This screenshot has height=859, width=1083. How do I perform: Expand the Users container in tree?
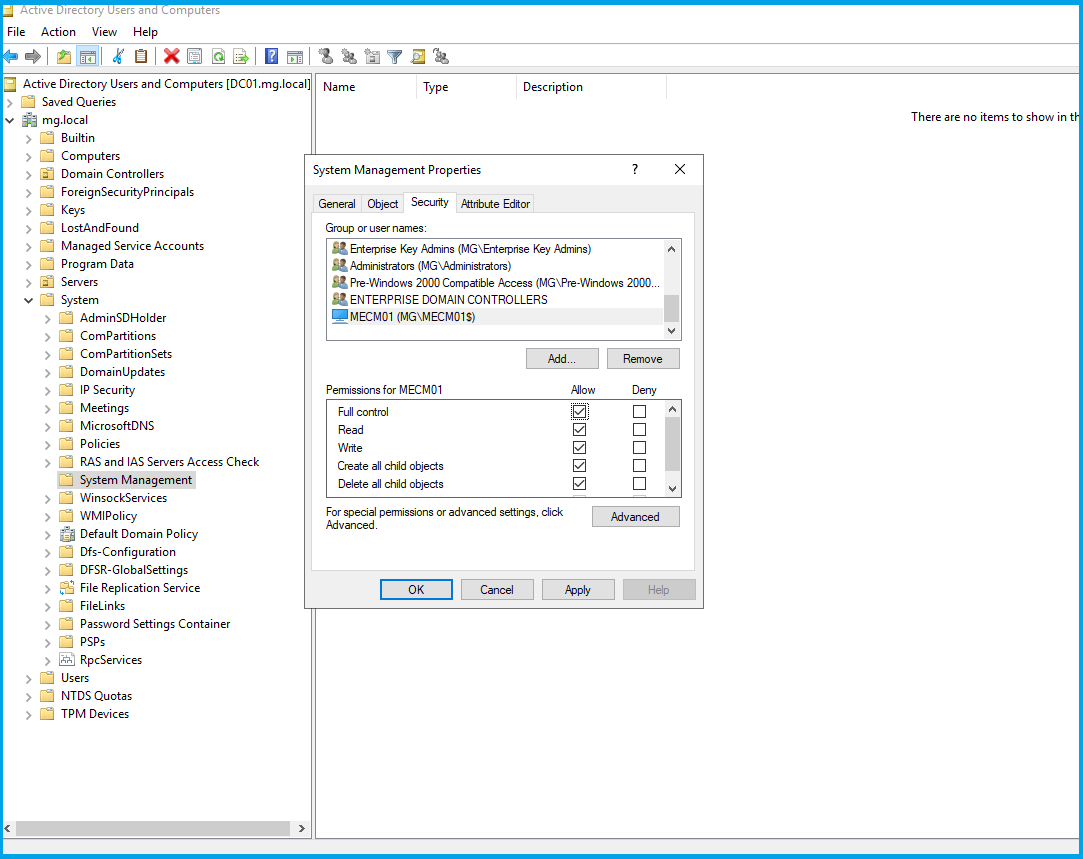(29, 678)
